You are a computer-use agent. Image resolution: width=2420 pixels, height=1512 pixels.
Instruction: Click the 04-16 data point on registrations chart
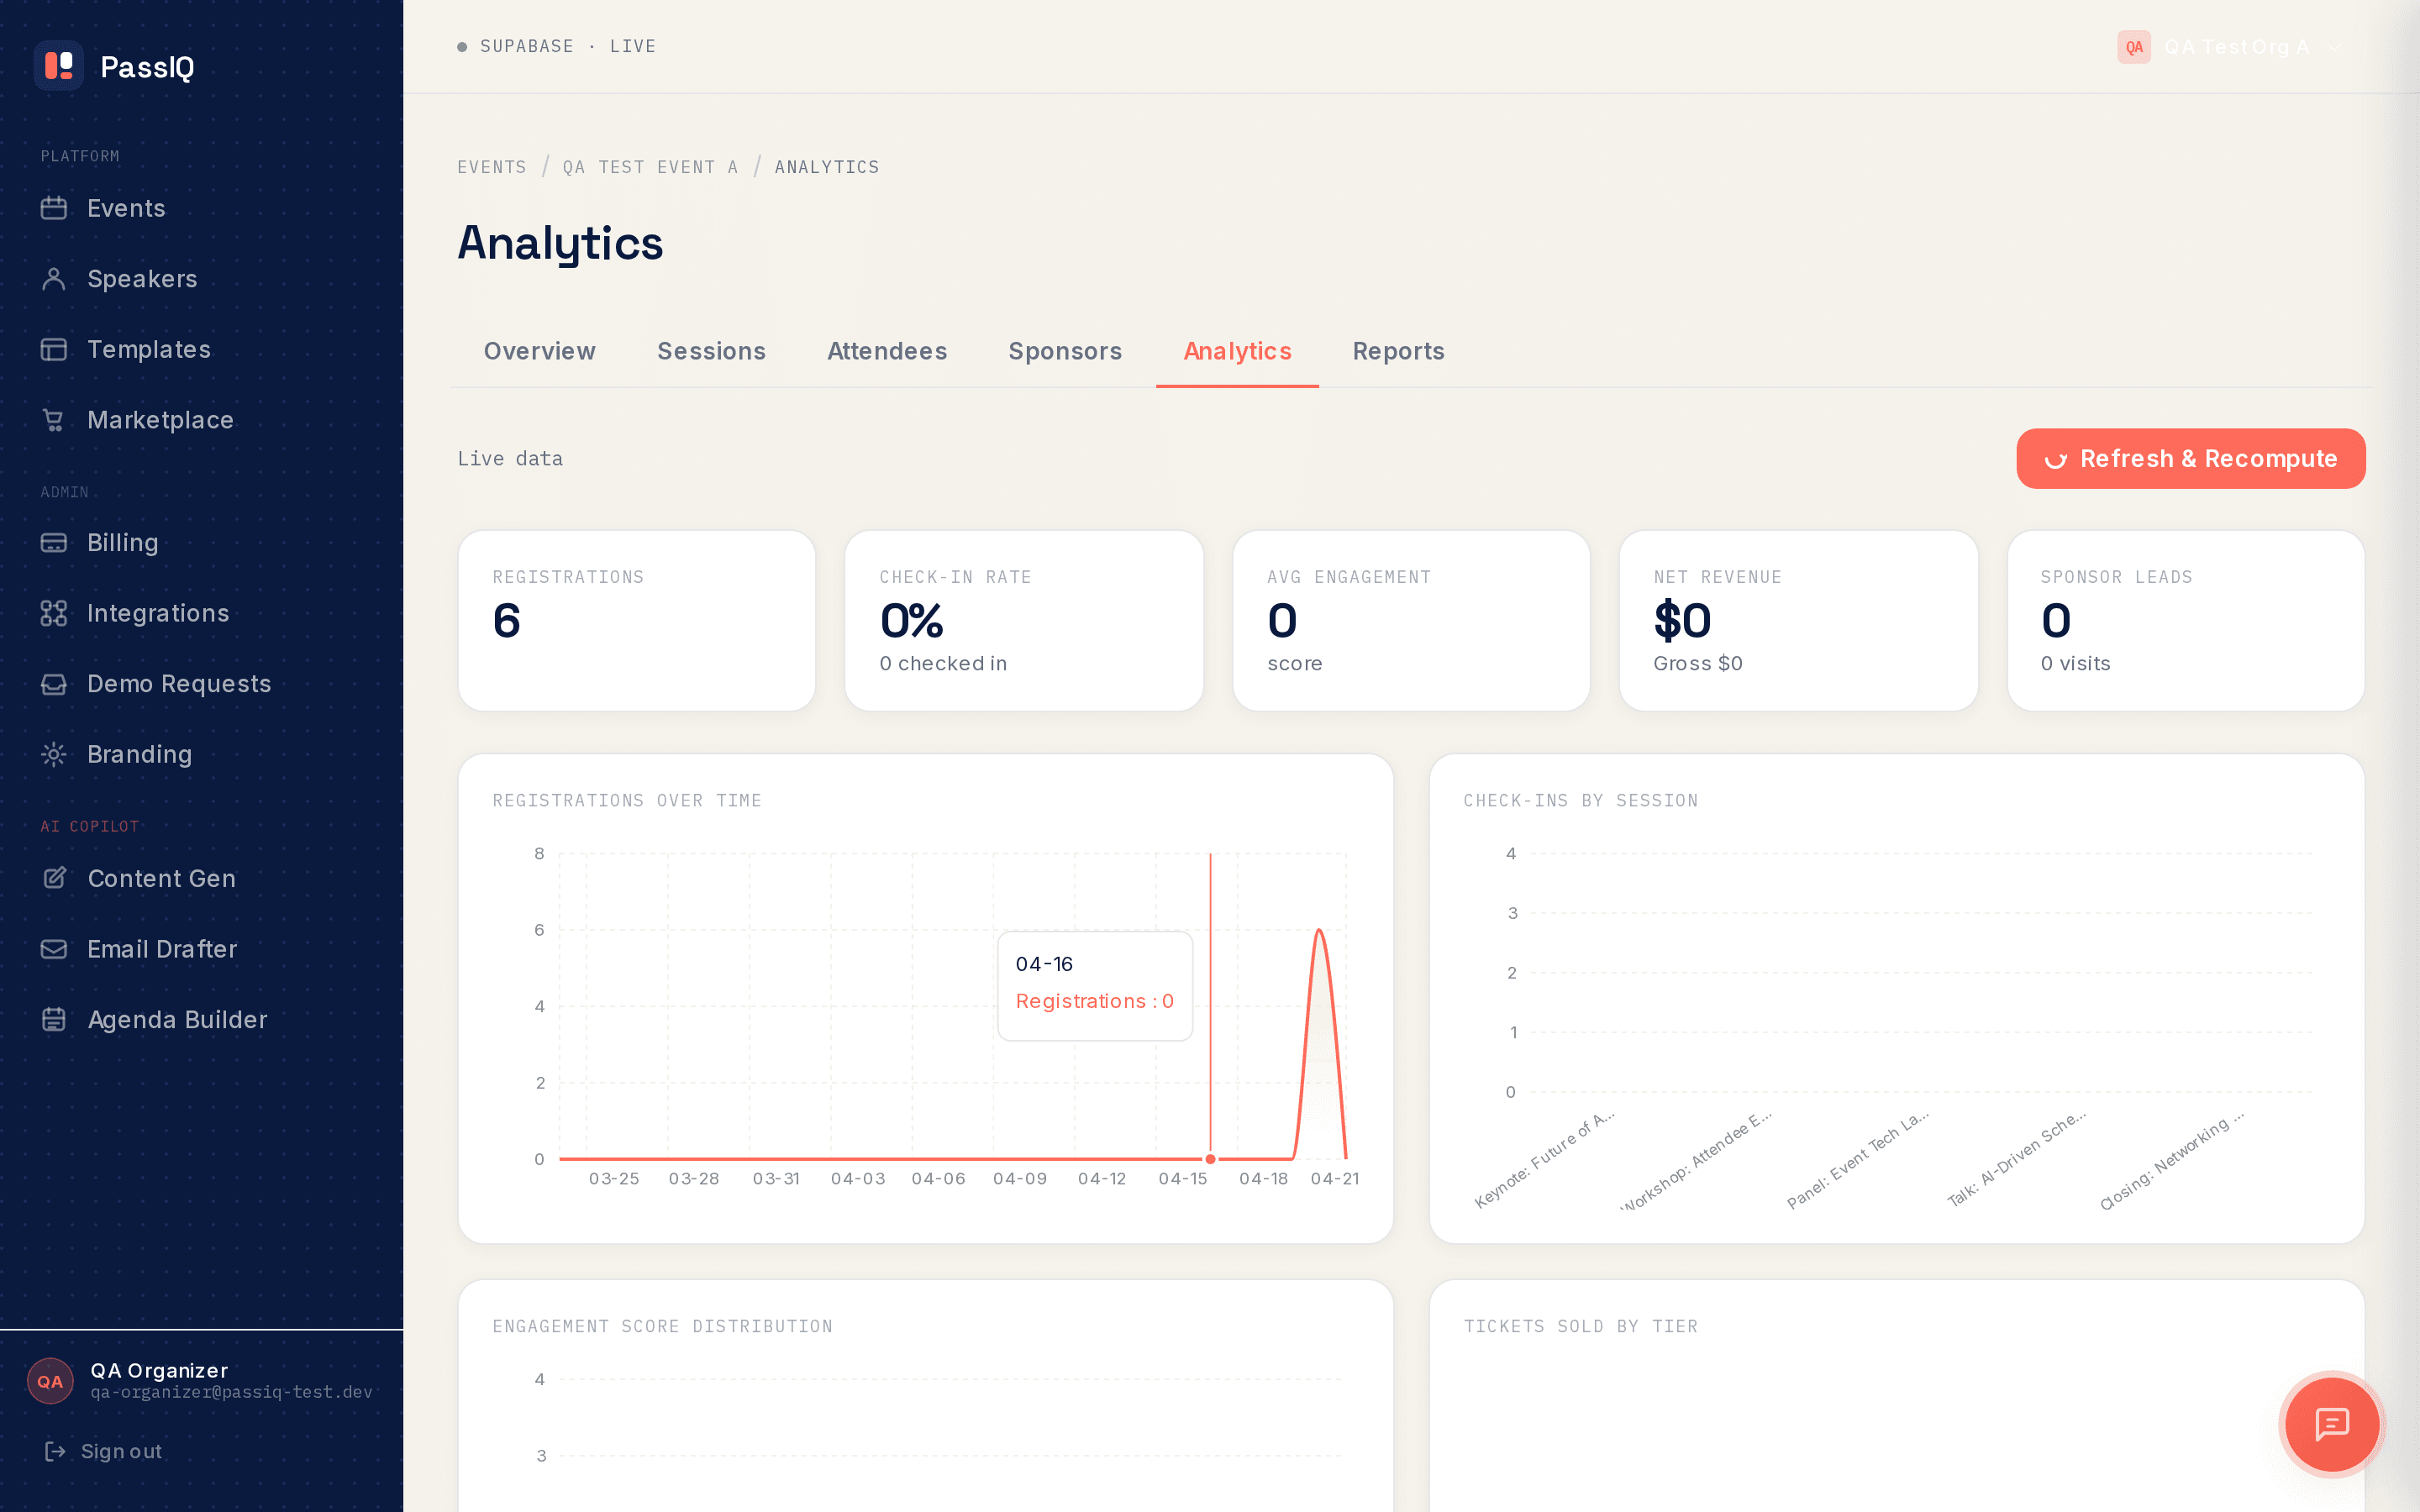(x=1210, y=1159)
